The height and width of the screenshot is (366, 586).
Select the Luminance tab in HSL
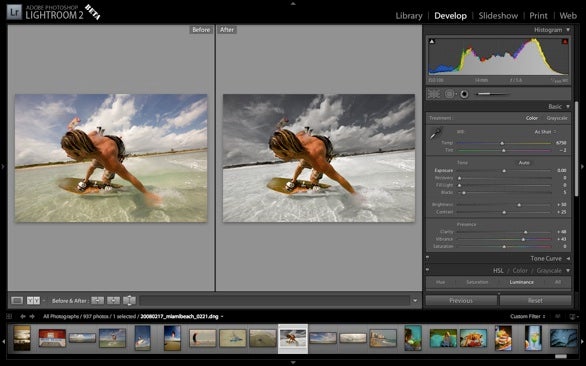[x=521, y=282]
